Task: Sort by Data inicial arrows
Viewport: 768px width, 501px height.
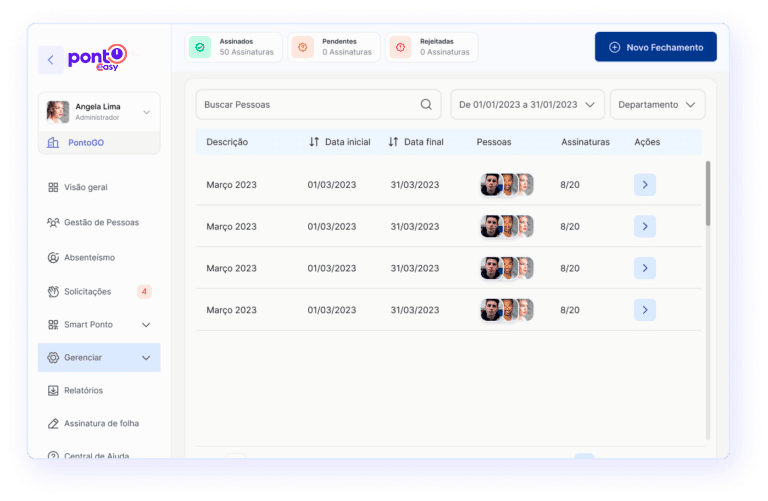Action: pyautogui.click(x=314, y=142)
